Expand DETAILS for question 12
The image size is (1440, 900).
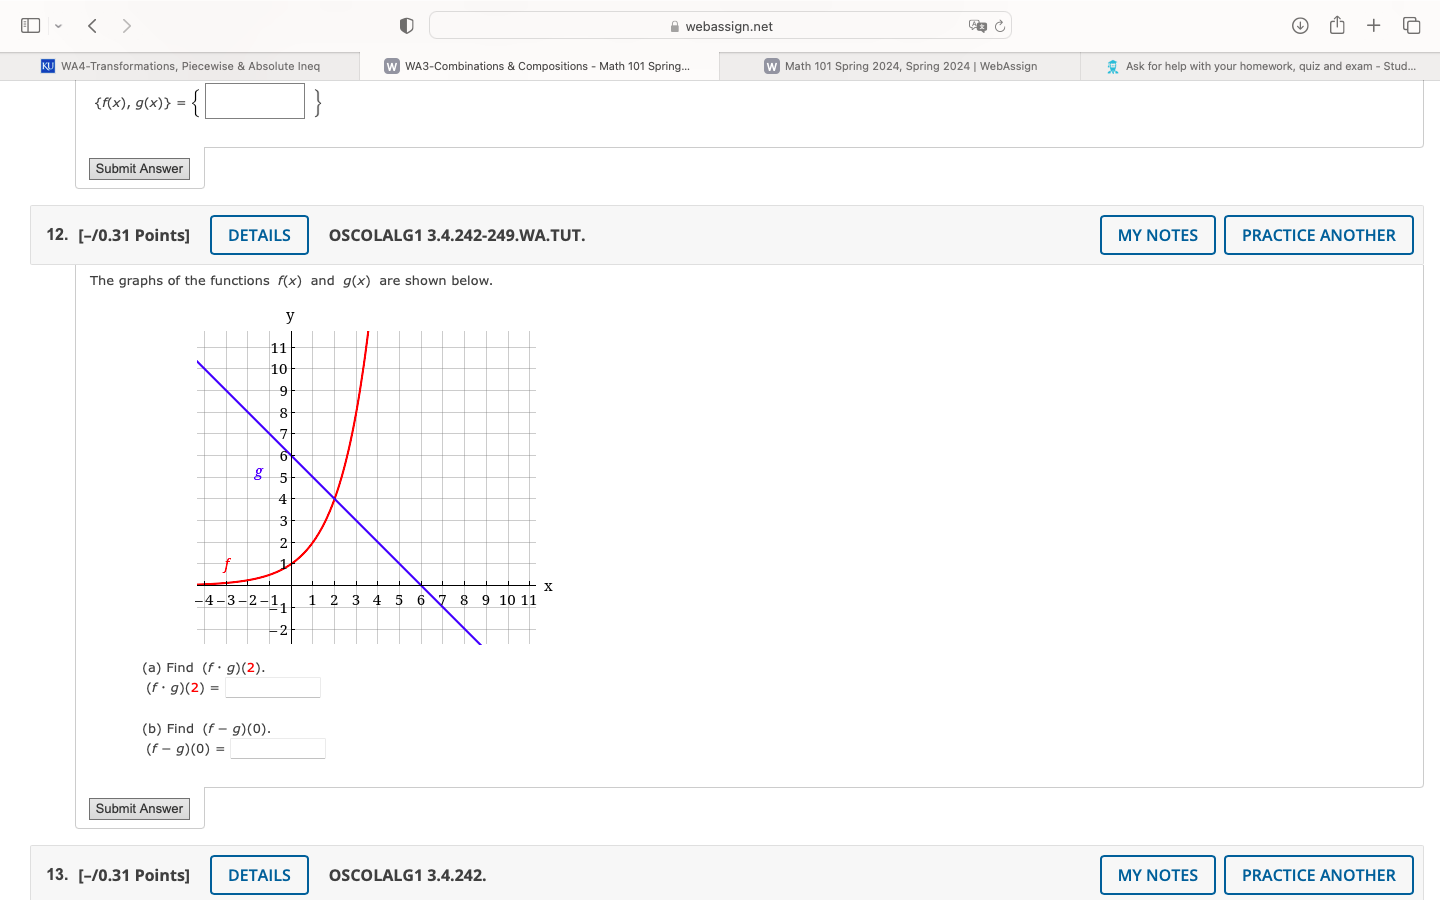259,235
